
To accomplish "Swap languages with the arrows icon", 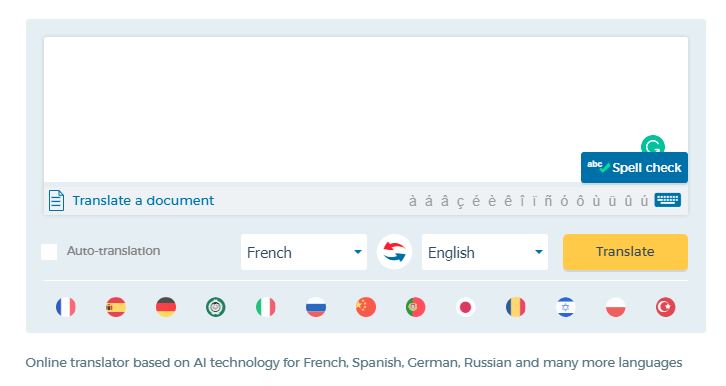I will click(x=394, y=252).
